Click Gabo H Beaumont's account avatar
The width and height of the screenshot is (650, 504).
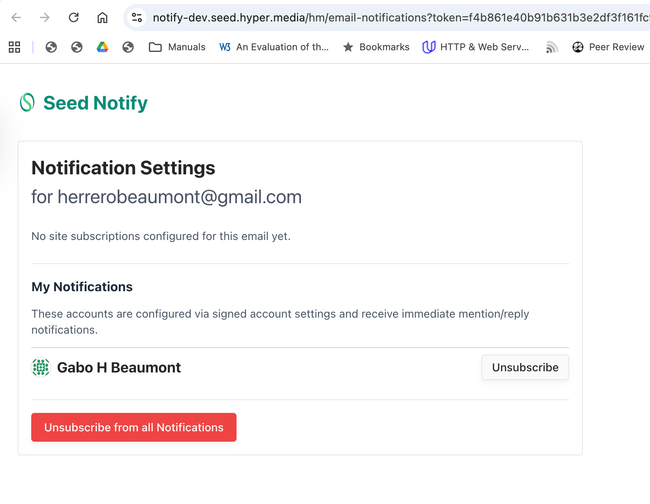[41, 368]
